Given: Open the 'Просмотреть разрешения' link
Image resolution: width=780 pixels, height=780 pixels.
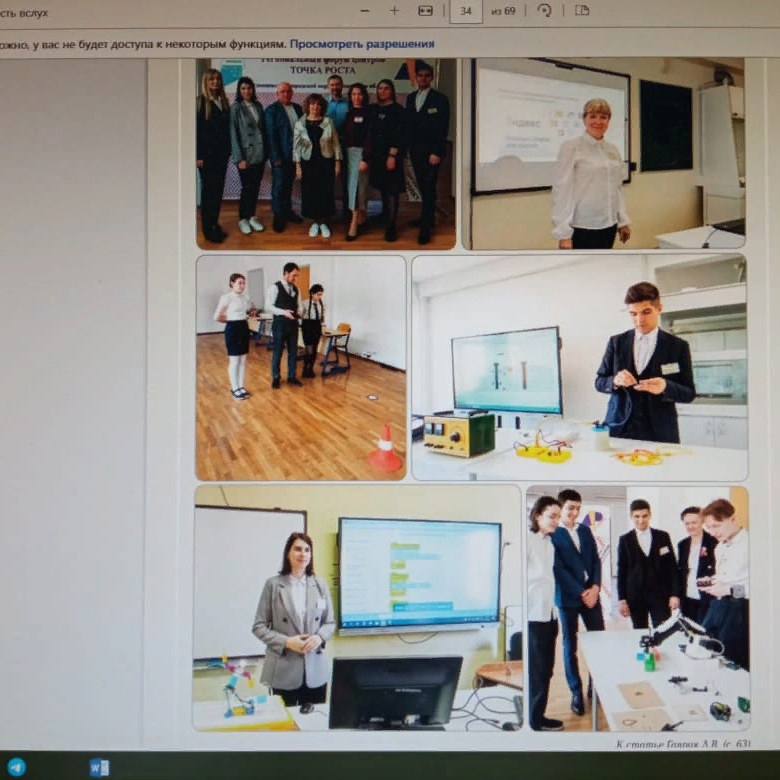Looking at the screenshot, I should tap(362, 44).
